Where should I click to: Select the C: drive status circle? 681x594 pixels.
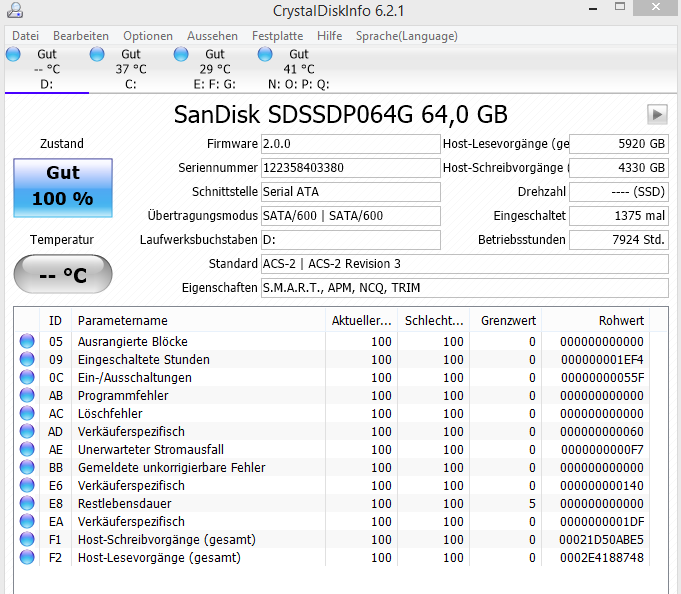point(97,54)
